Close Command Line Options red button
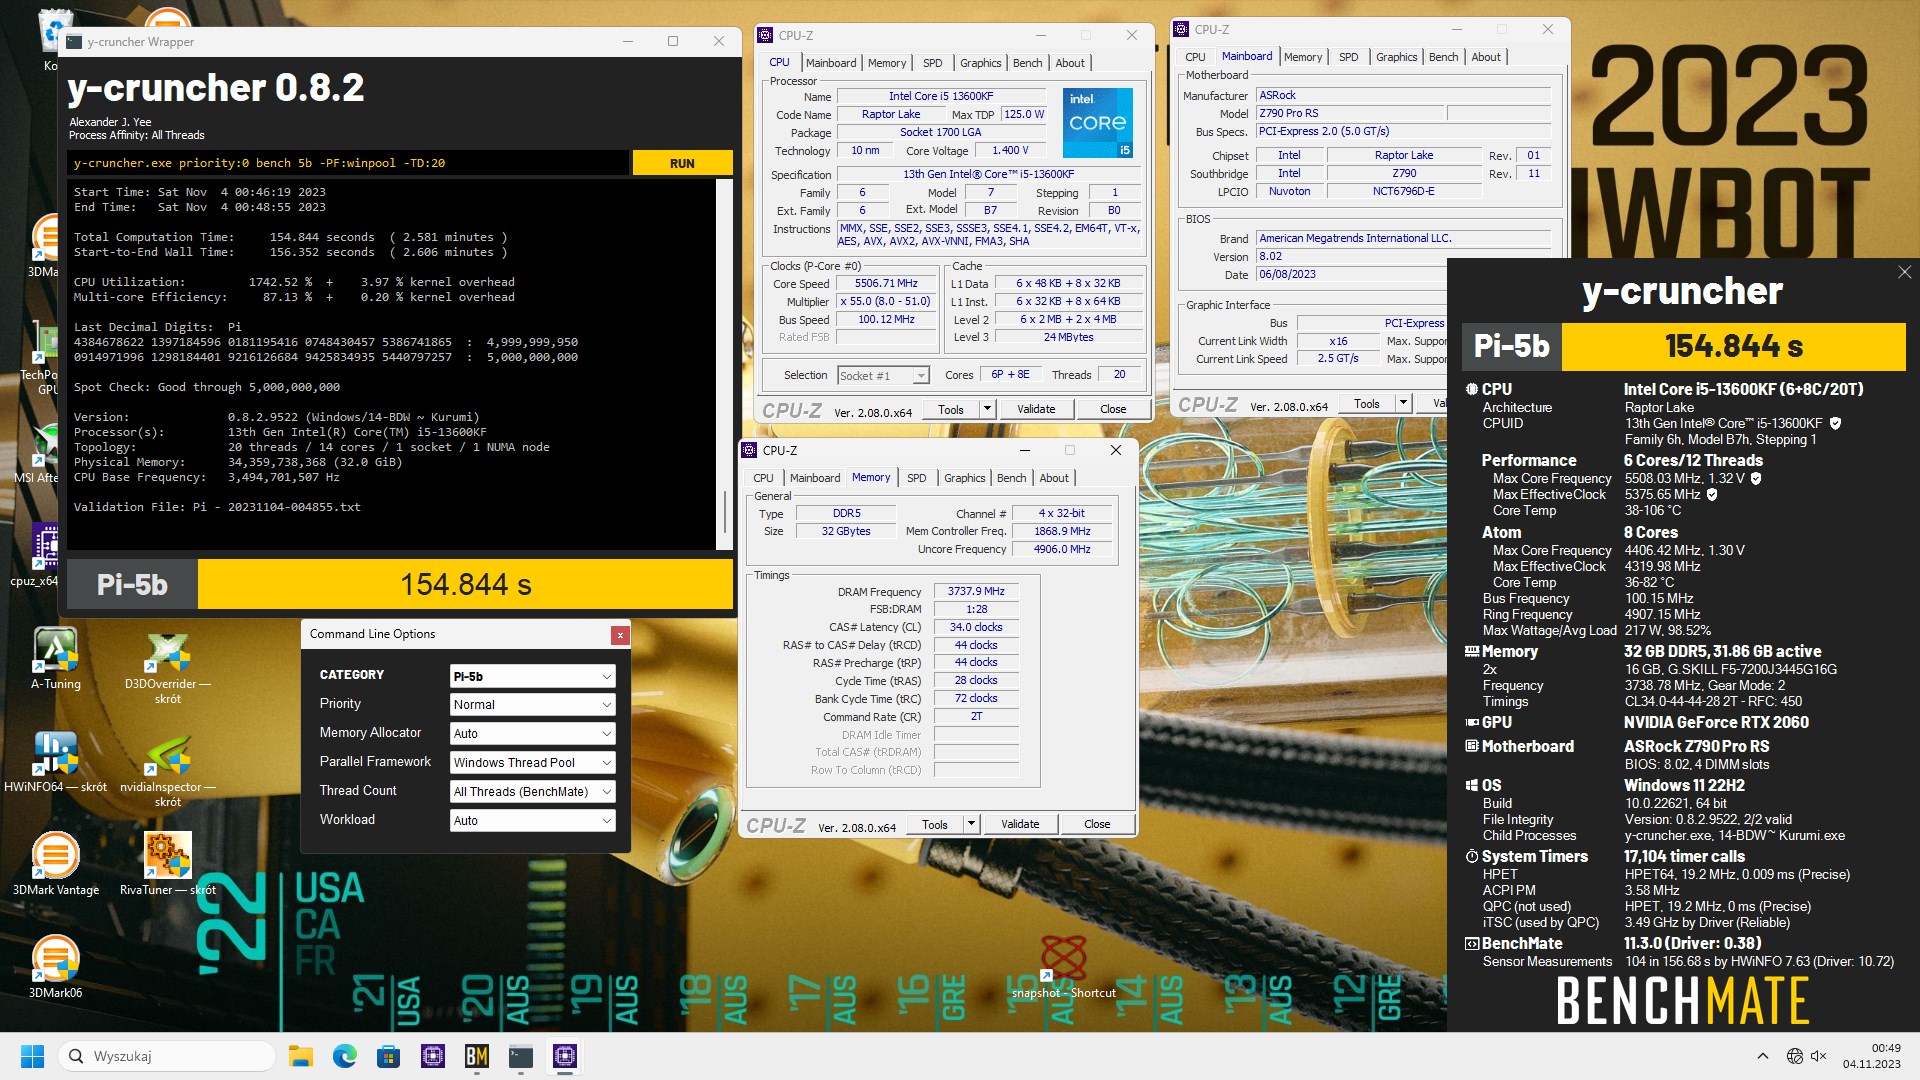 (620, 635)
